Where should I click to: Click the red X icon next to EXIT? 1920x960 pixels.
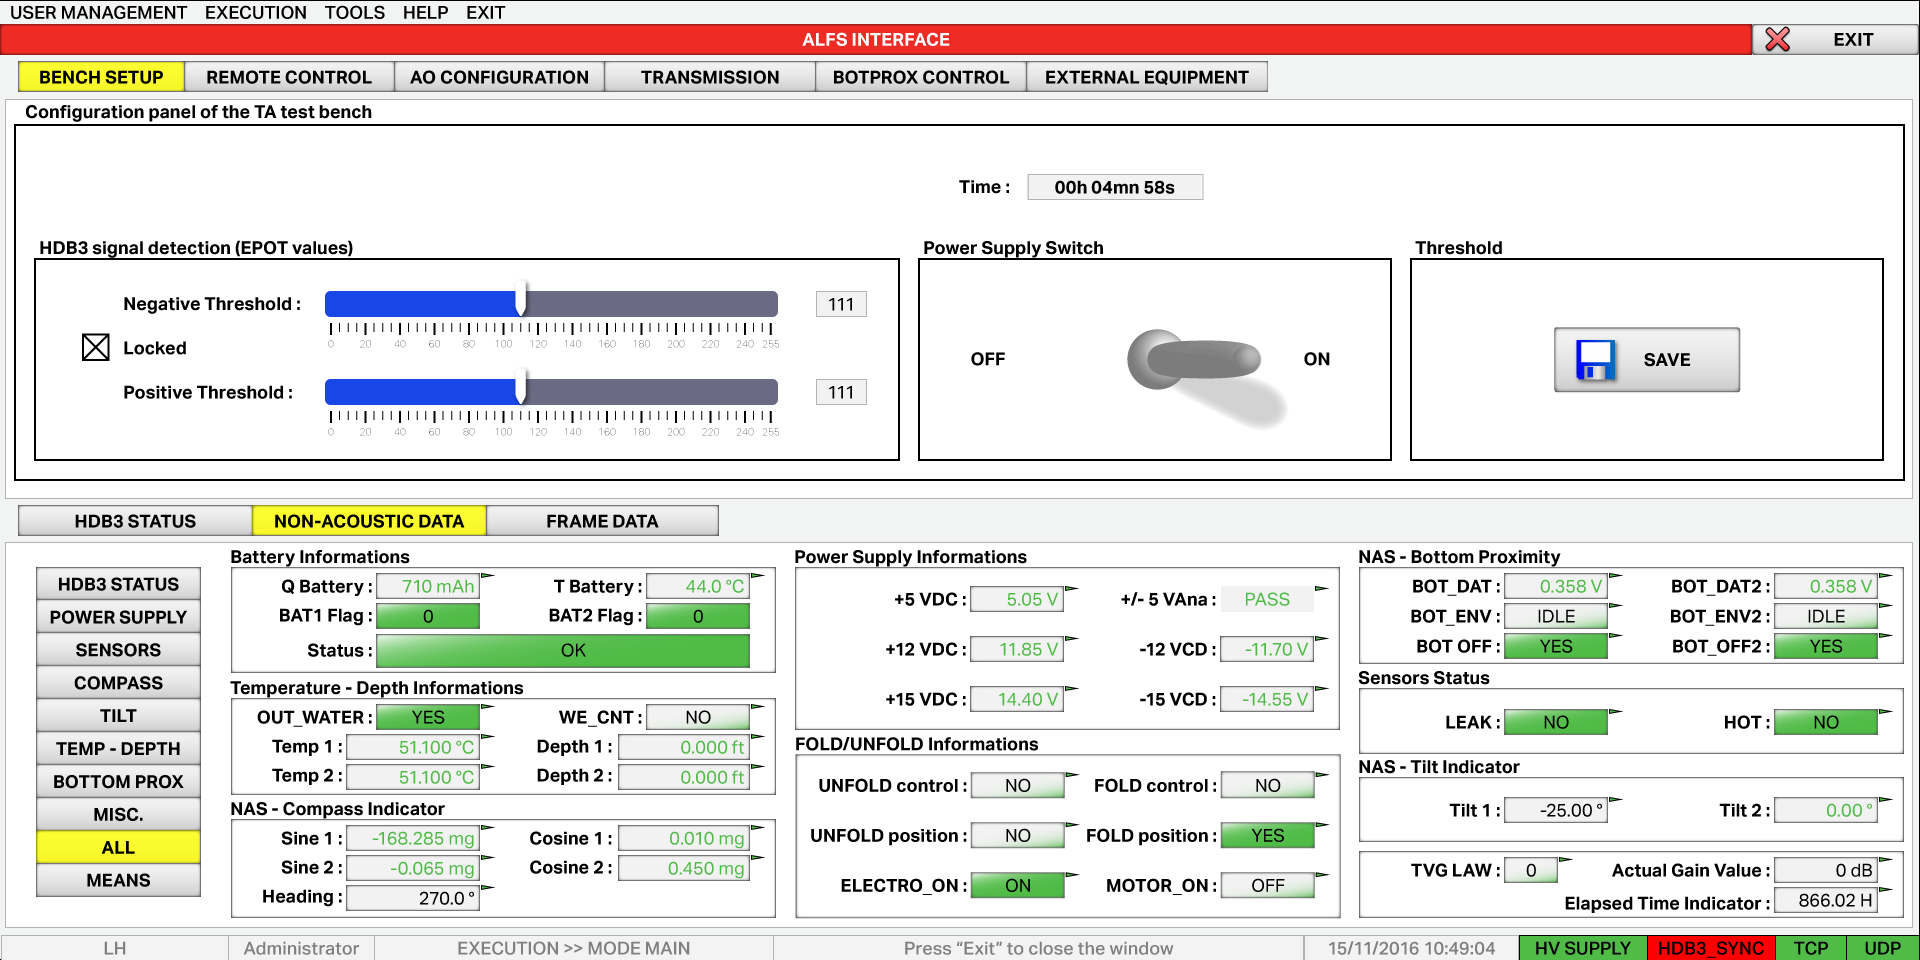click(1779, 39)
